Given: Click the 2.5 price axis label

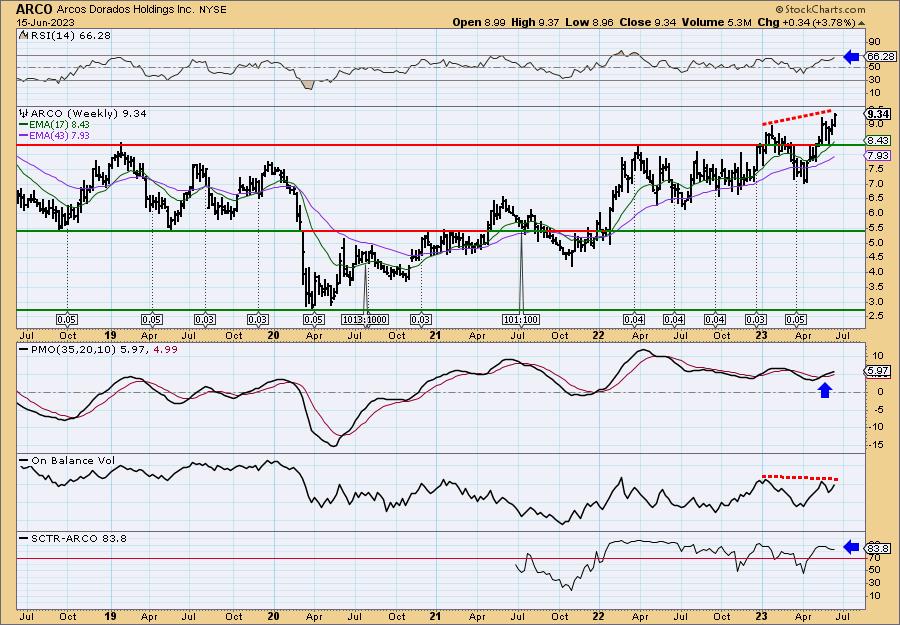Looking at the screenshot, I should [875, 317].
